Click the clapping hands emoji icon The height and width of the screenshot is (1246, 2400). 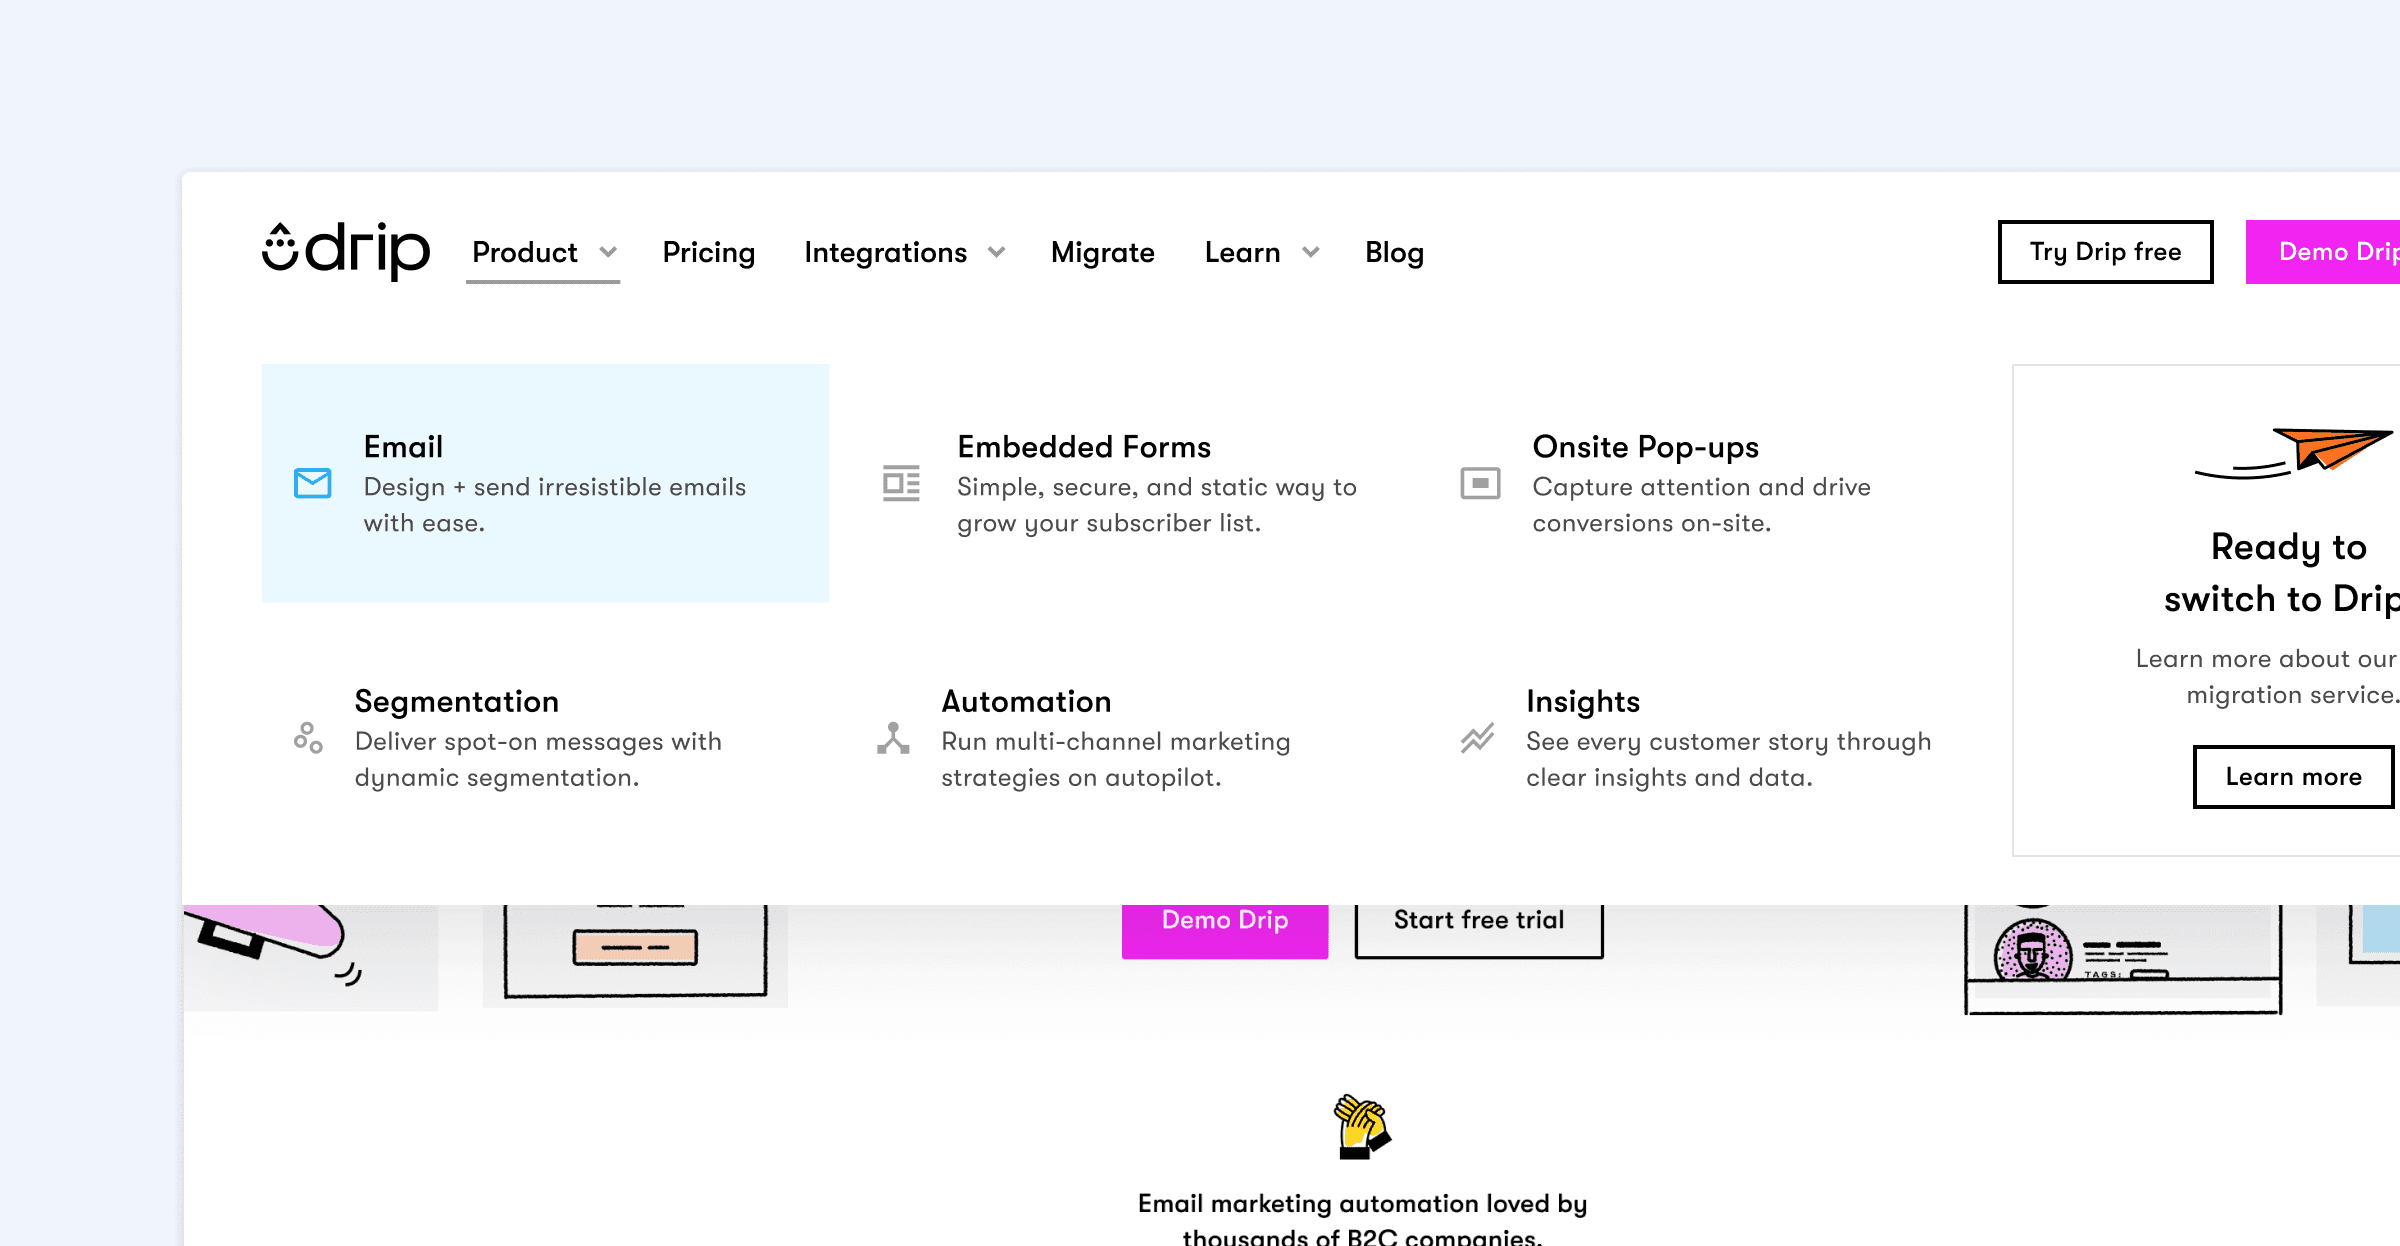tap(1362, 1126)
